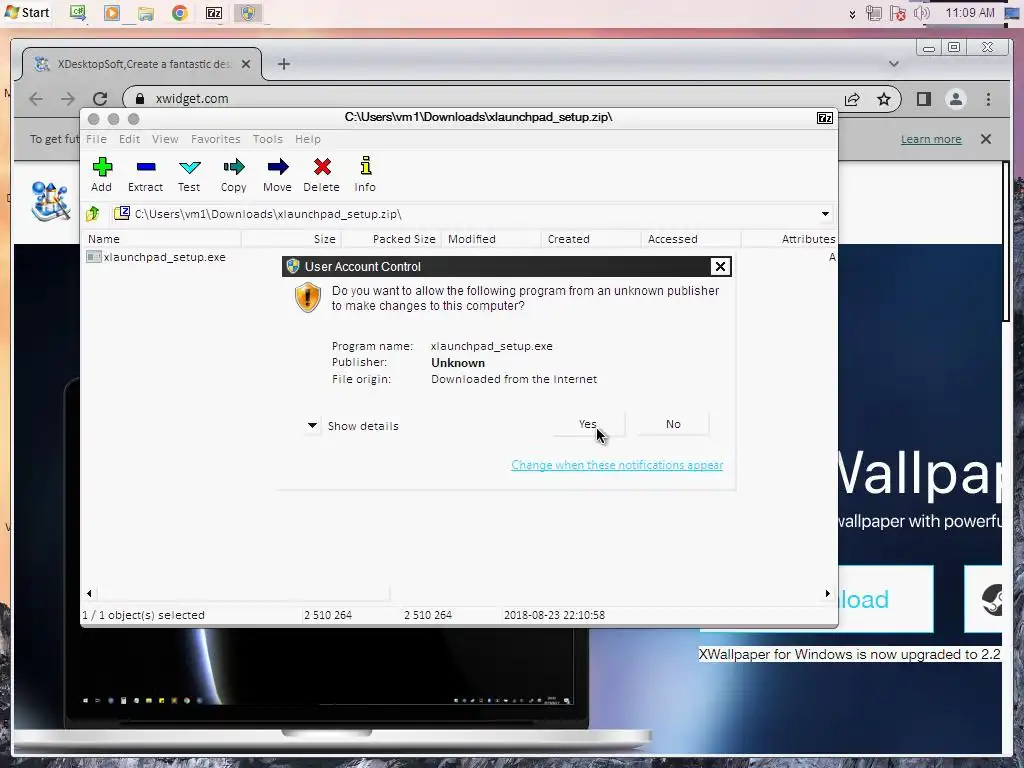The image size is (1024, 768).
Task: Click the Steam icon button on page
Action: [x=984, y=599]
